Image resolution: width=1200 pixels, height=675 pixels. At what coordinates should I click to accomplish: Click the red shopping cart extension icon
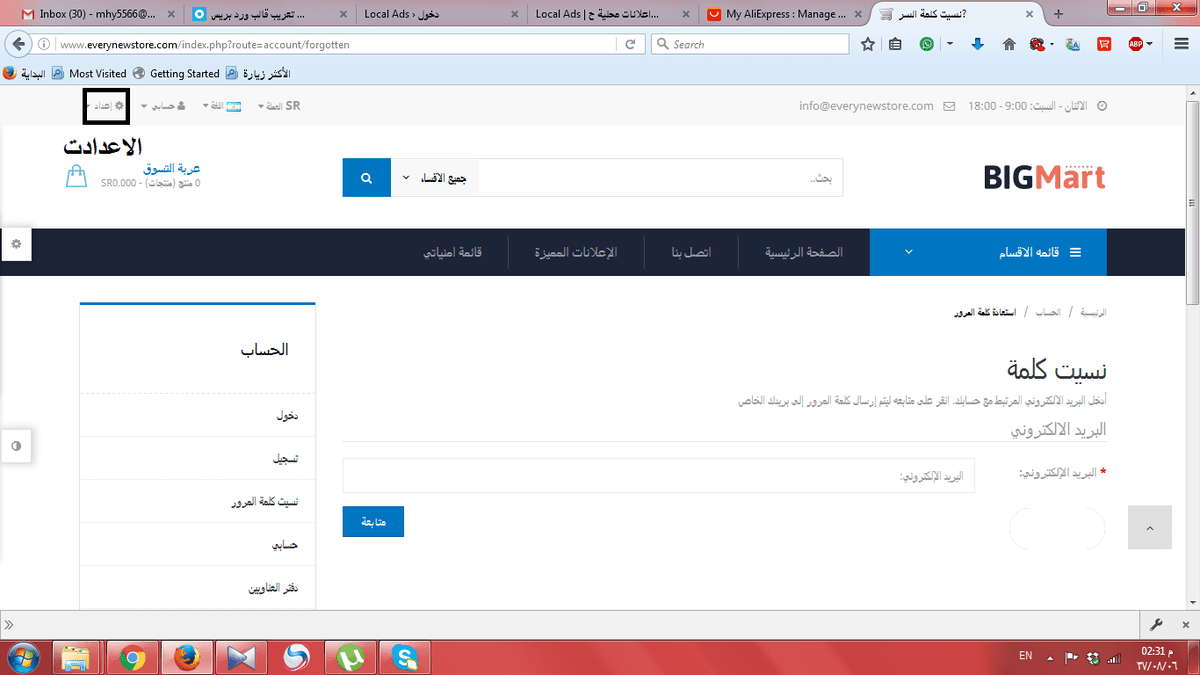[1104, 44]
